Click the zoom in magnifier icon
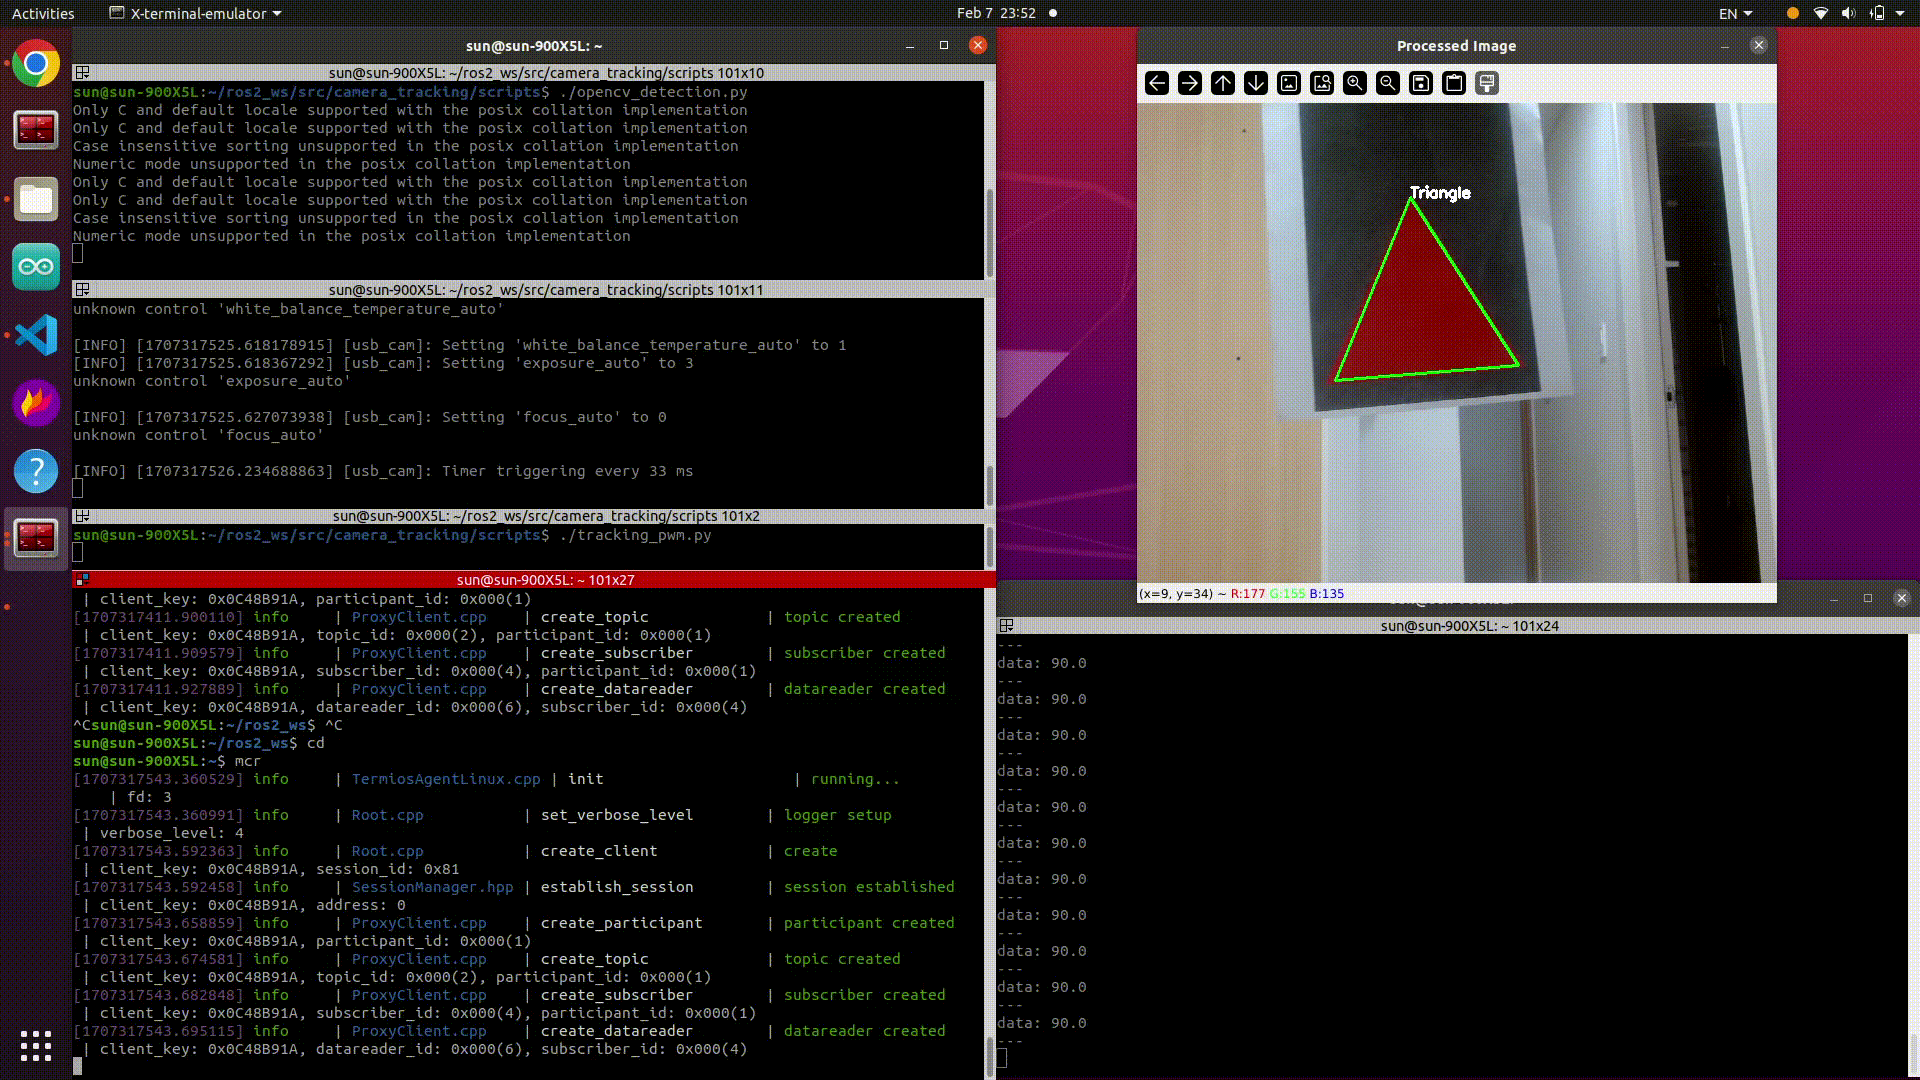Screen dimensions: 1920x1080 1355,83
